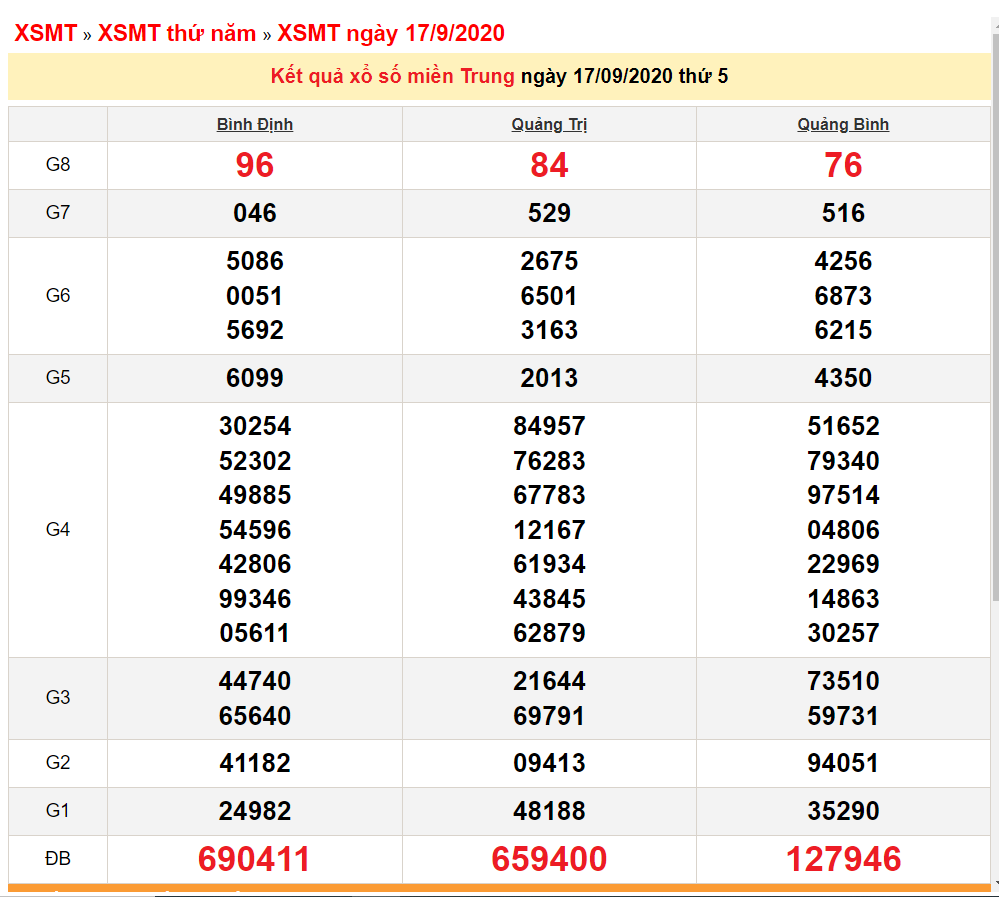999x897 pixels.
Task: Select the ĐB jackpot row label
Action: (57, 859)
